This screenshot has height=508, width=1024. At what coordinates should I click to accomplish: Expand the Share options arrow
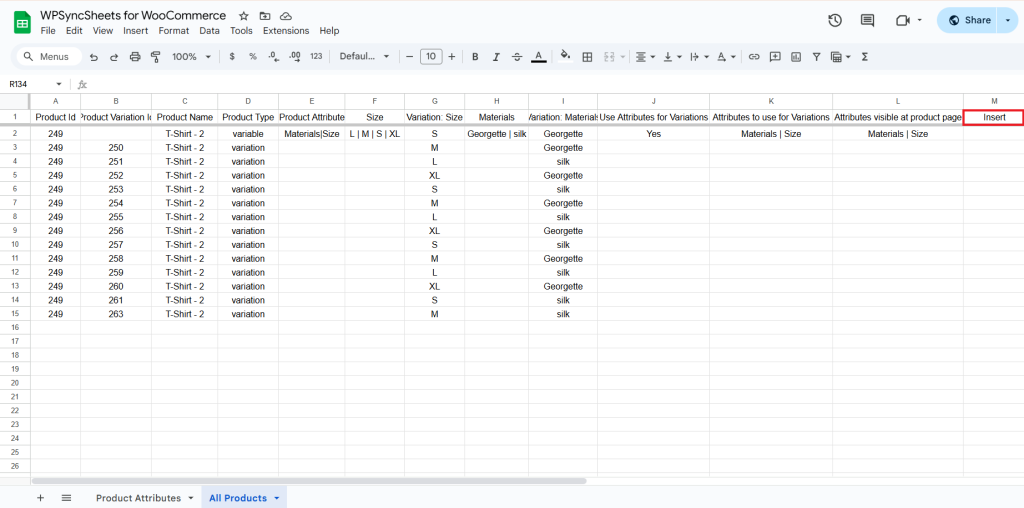click(1008, 20)
